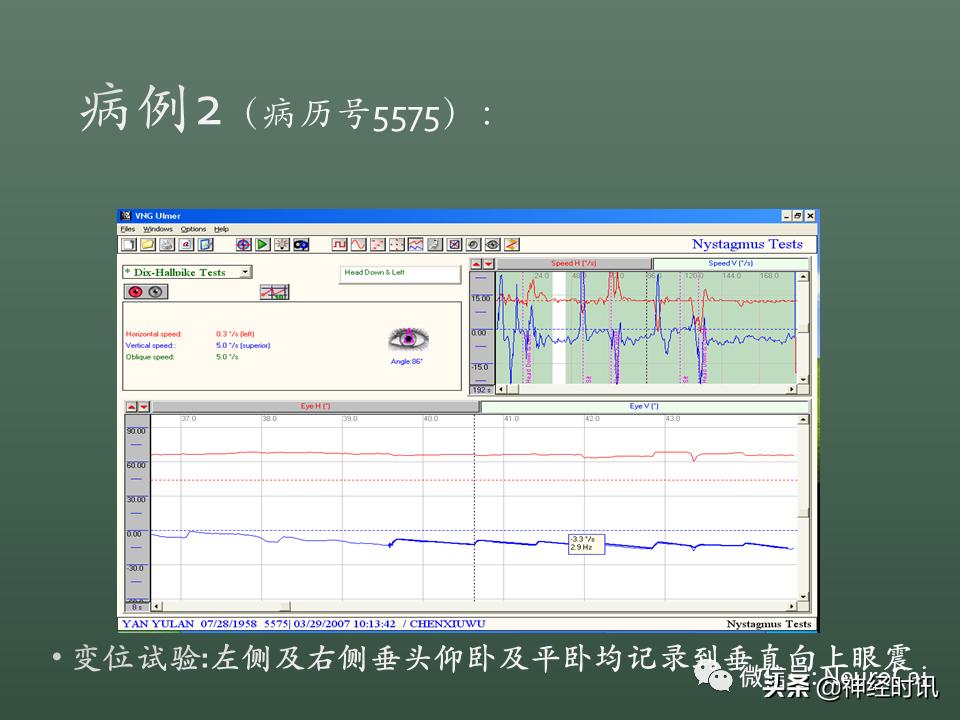This screenshot has height=720, width=960.
Task: Click the black stopwatch icon next to record button
Action: (155, 292)
